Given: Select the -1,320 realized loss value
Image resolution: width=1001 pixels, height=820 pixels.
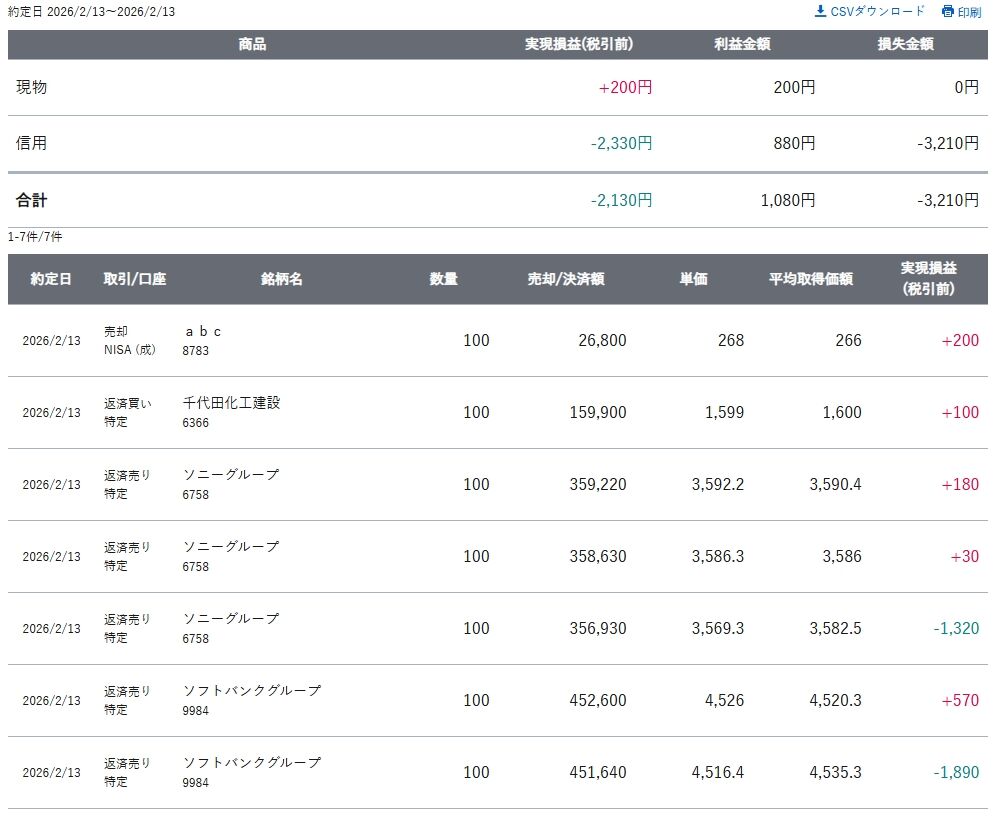Looking at the screenshot, I should point(956,628).
